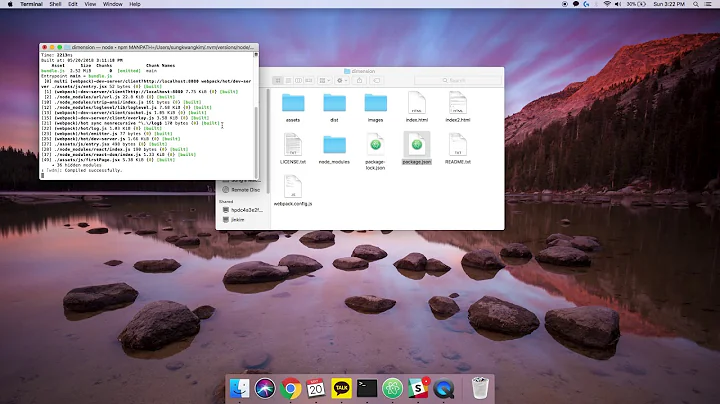This screenshot has height=404, width=720.
Task: Launch Siri from the dock
Action: pyautogui.click(x=264, y=386)
